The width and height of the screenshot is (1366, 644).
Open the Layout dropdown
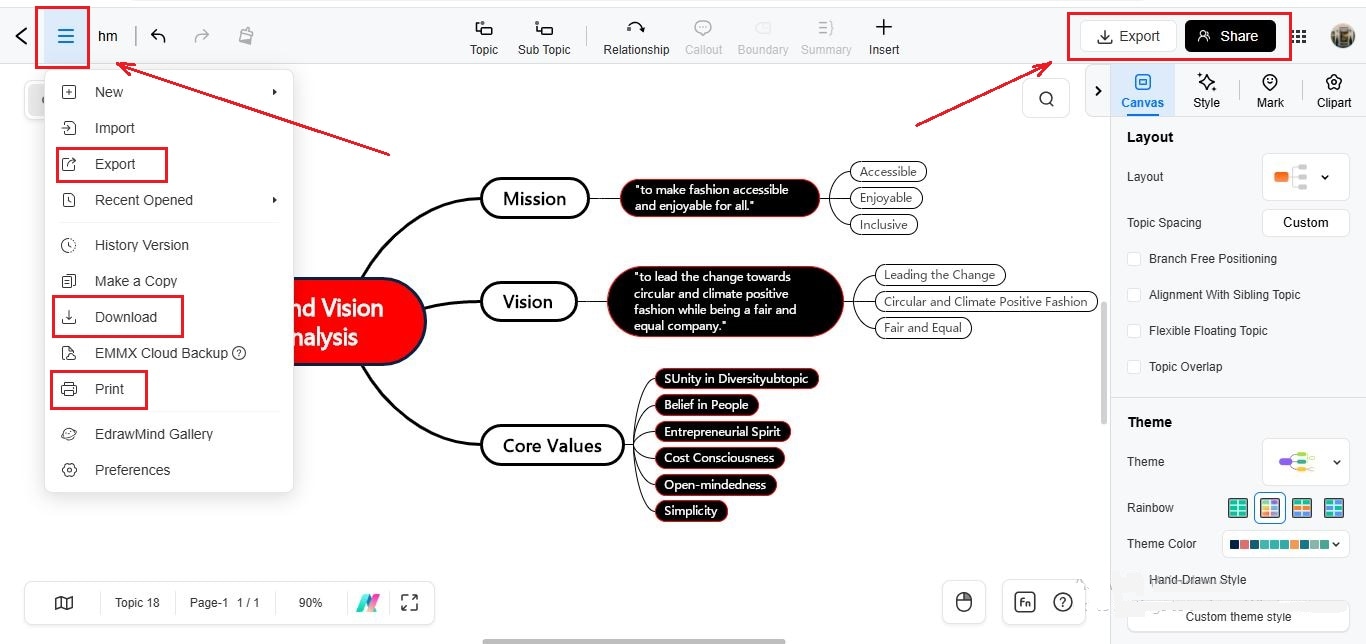[1305, 177]
